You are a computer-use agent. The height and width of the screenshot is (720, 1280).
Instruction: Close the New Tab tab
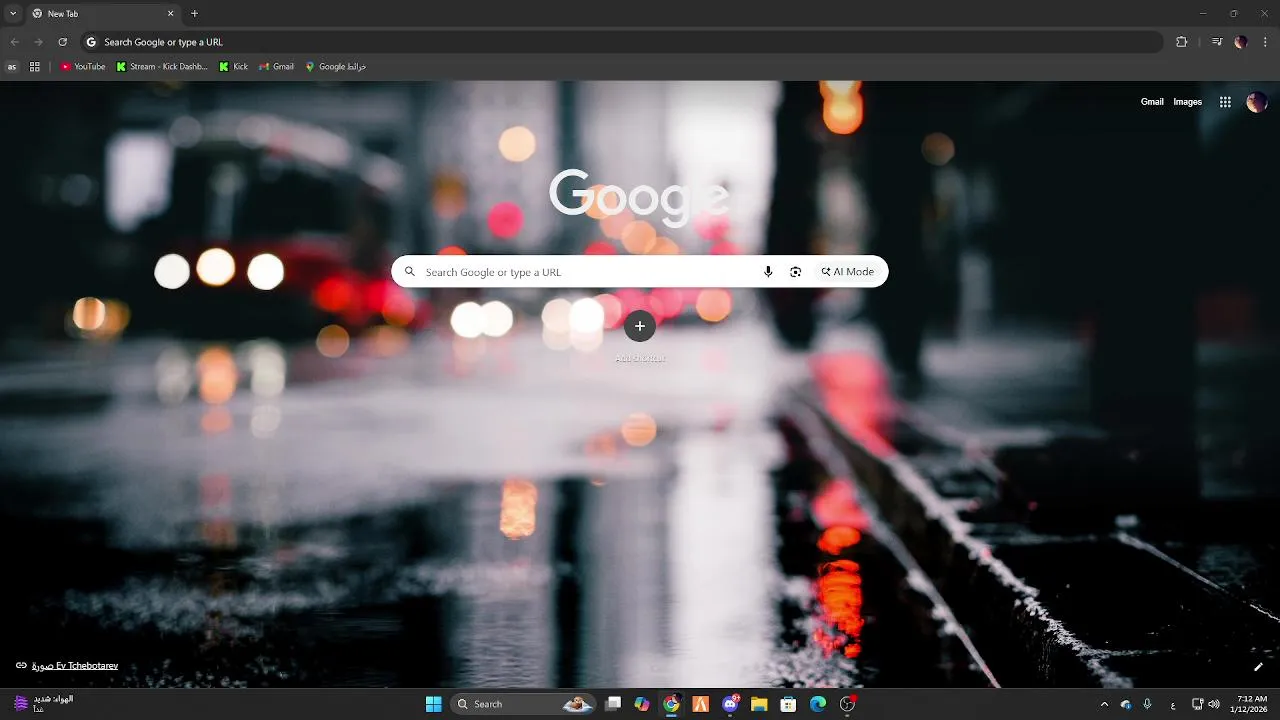[x=170, y=14]
